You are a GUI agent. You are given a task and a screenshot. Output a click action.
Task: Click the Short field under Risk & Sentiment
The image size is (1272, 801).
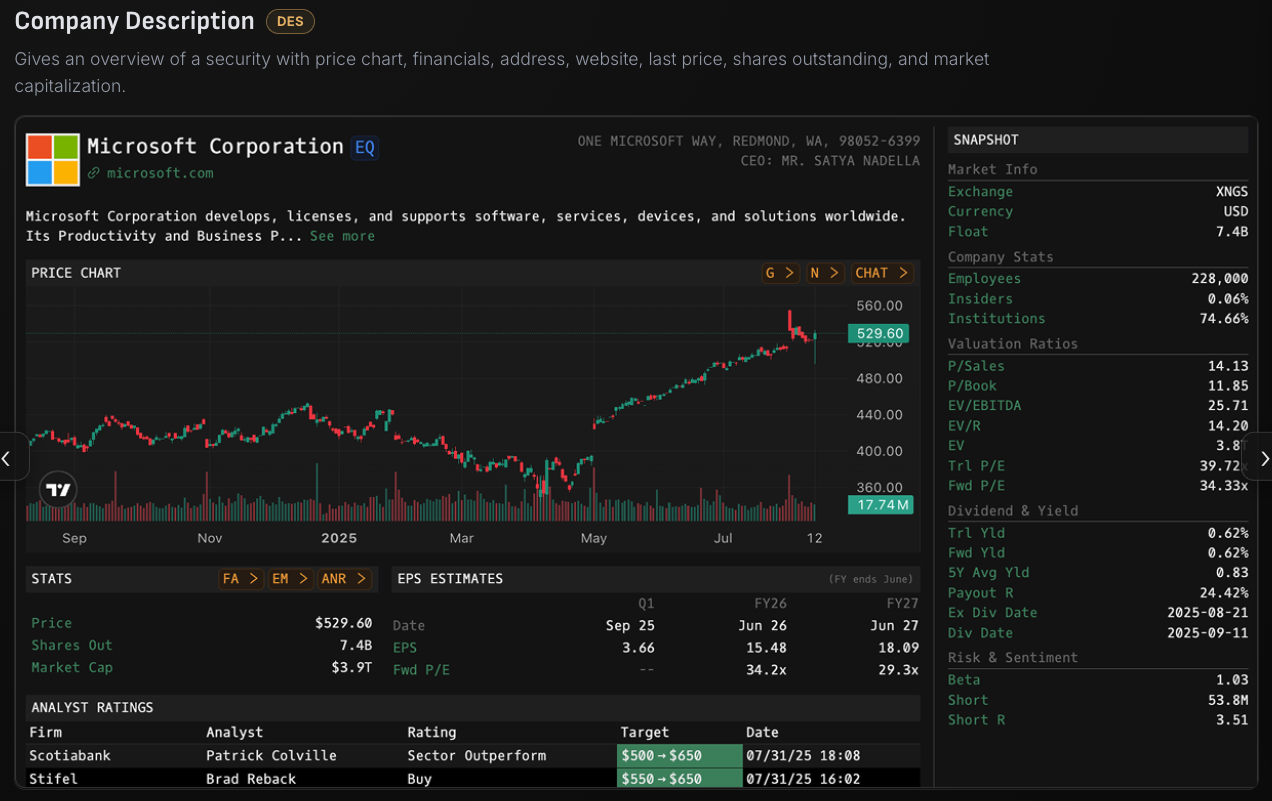(967, 699)
